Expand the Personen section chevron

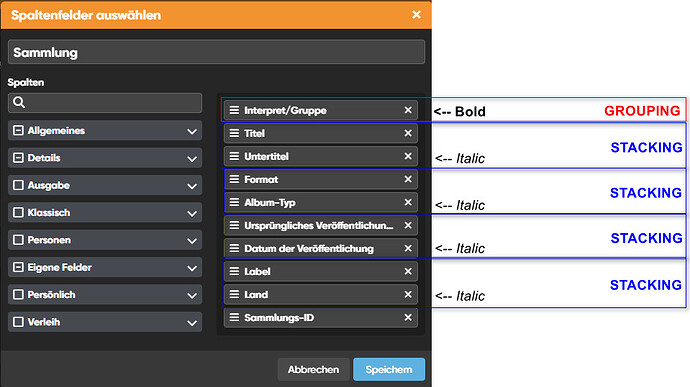click(x=192, y=241)
